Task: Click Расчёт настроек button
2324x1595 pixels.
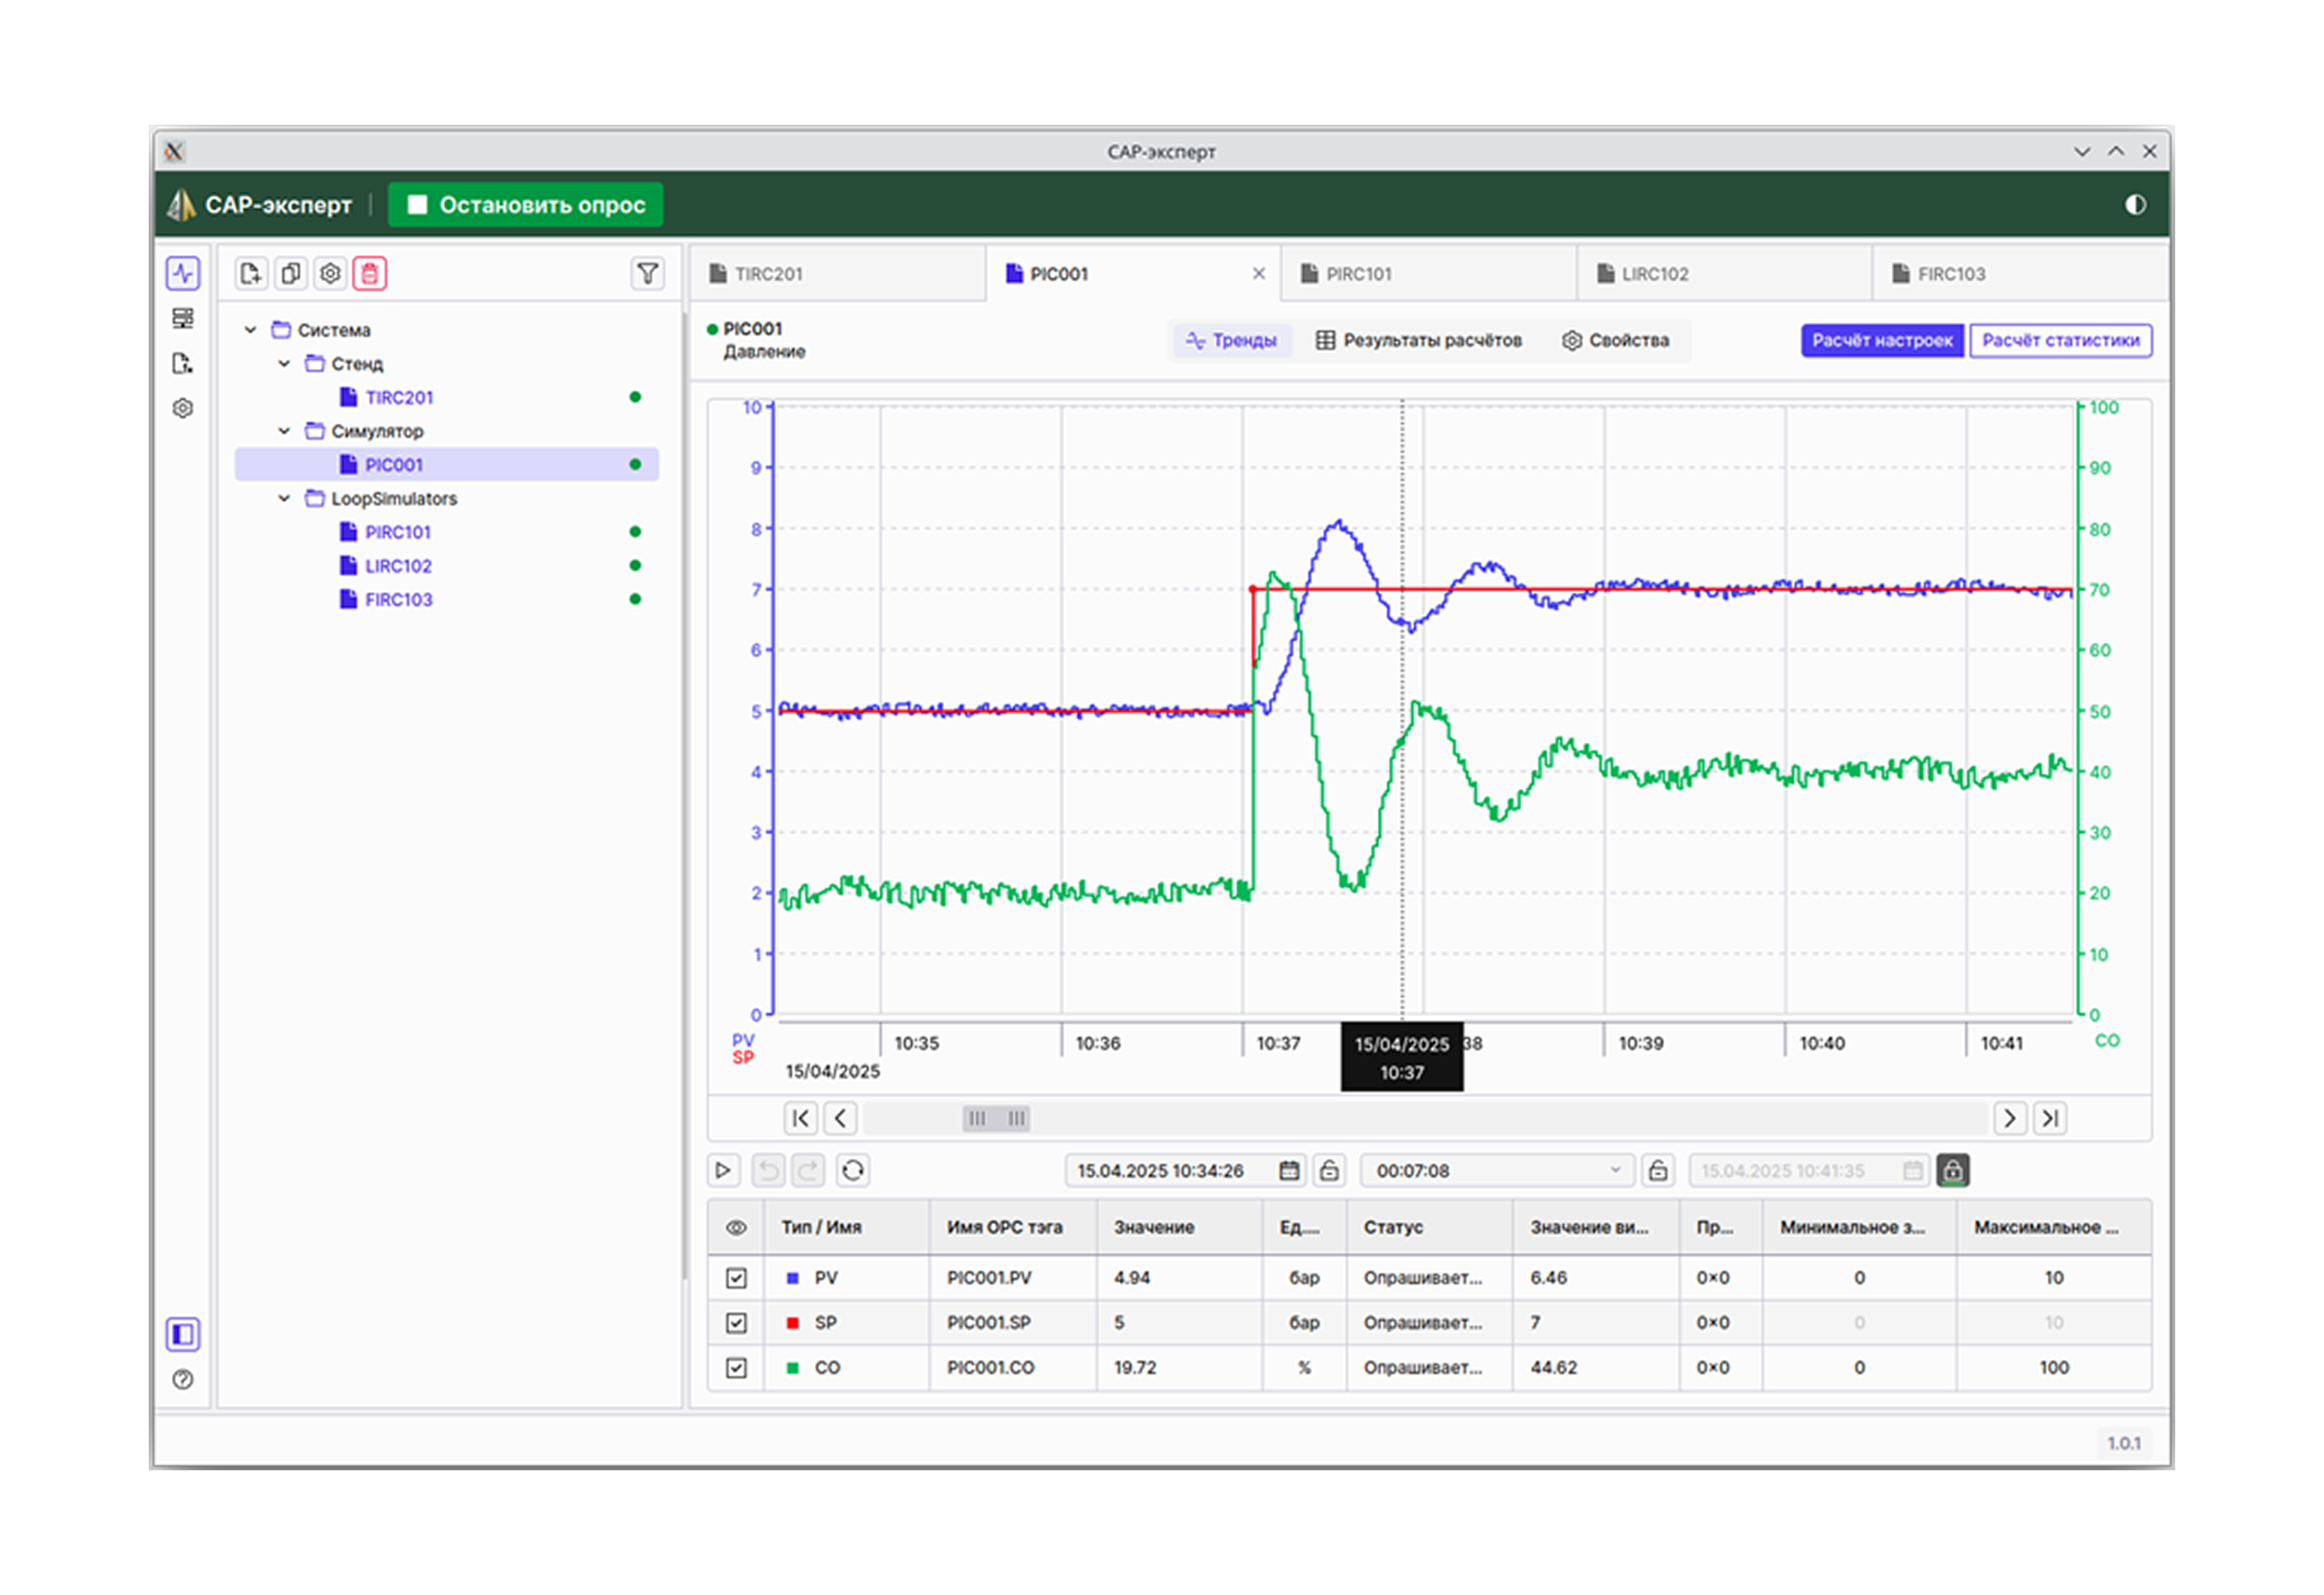Action: pyautogui.click(x=1882, y=341)
